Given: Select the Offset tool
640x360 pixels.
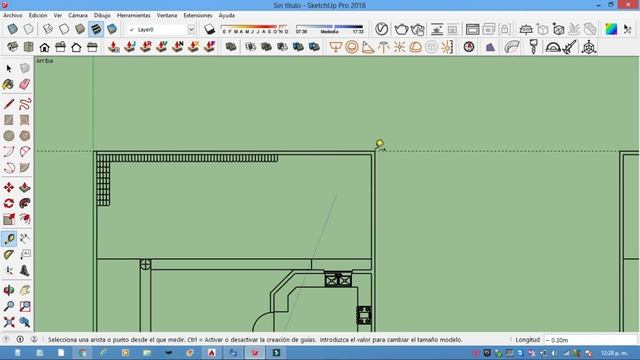Looking at the screenshot, I should 25,219.
